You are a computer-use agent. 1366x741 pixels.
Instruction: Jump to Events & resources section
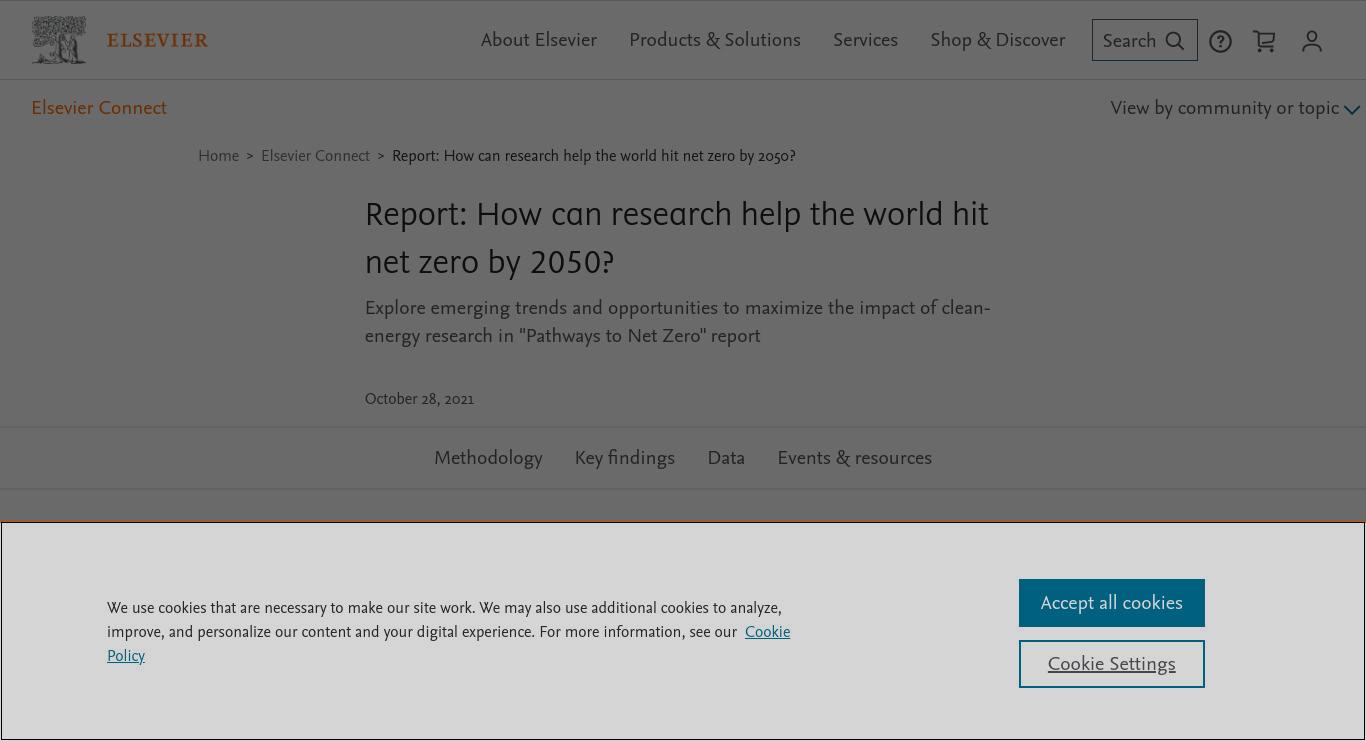pos(855,458)
